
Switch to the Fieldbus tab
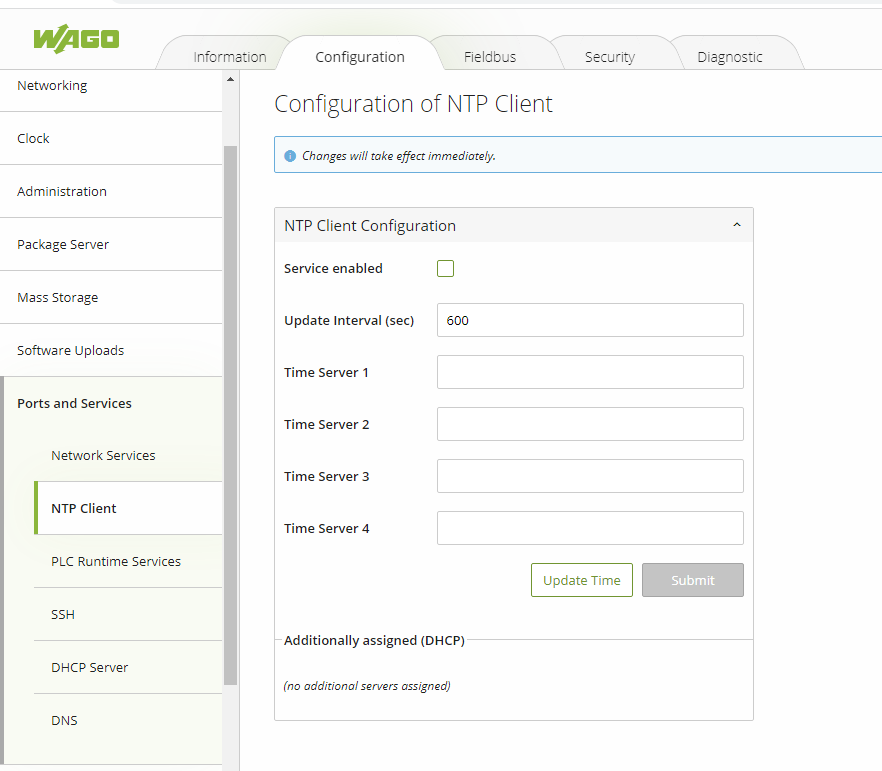pyautogui.click(x=489, y=57)
